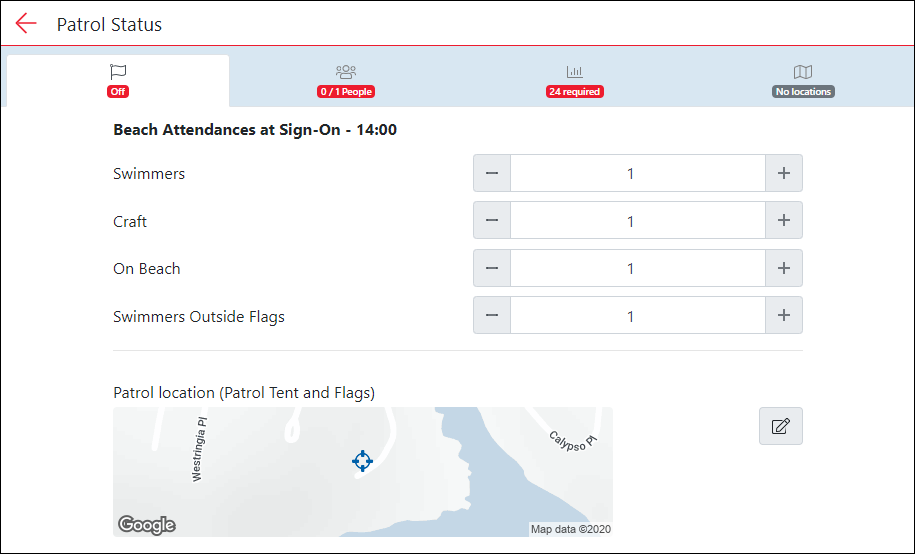This screenshot has width=915, height=554.
Task: Increase the Craft count
Action: tap(783, 221)
